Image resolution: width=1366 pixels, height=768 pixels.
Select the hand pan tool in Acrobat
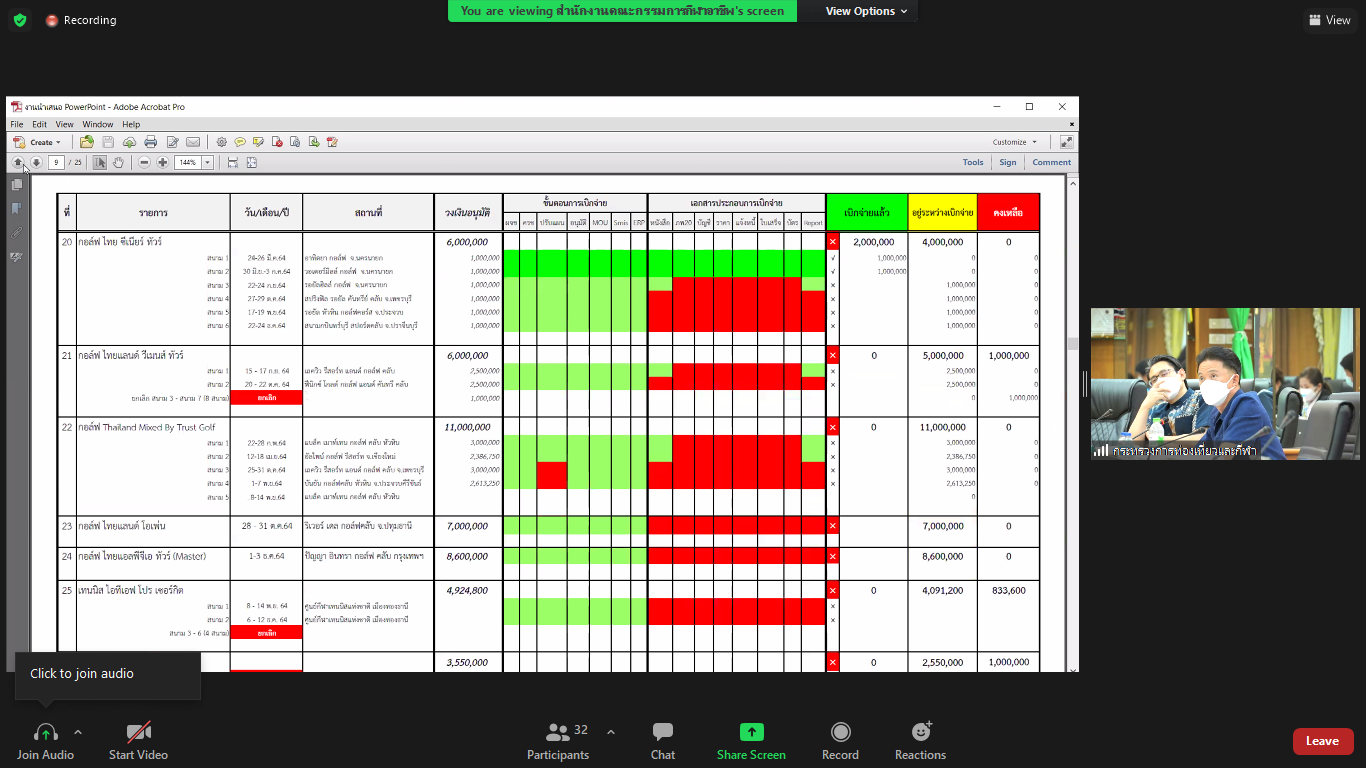pyautogui.click(x=118, y=162)
